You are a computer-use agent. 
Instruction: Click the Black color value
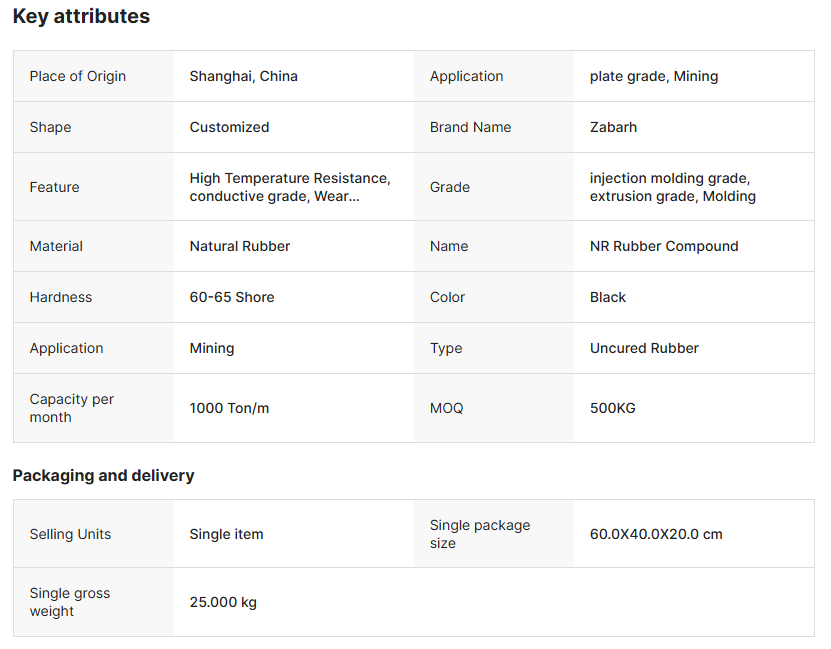pos(608,297)
